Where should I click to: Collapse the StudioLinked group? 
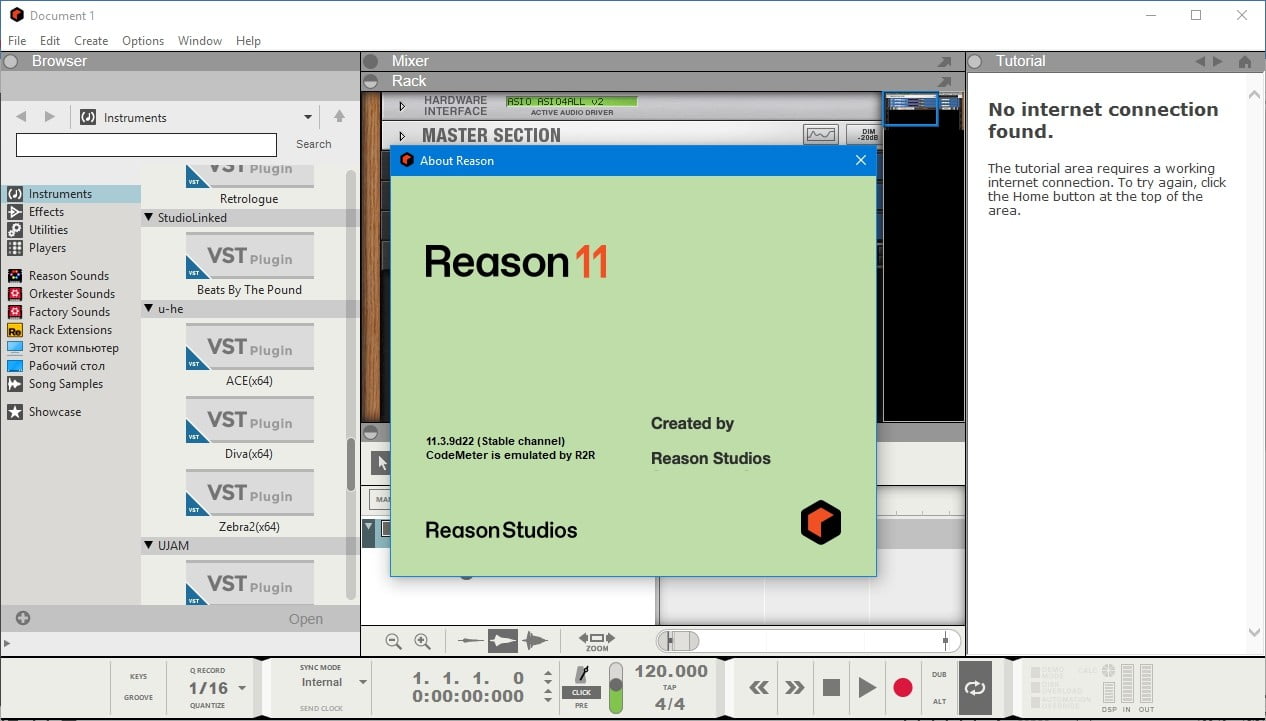[x=148, y=218]
